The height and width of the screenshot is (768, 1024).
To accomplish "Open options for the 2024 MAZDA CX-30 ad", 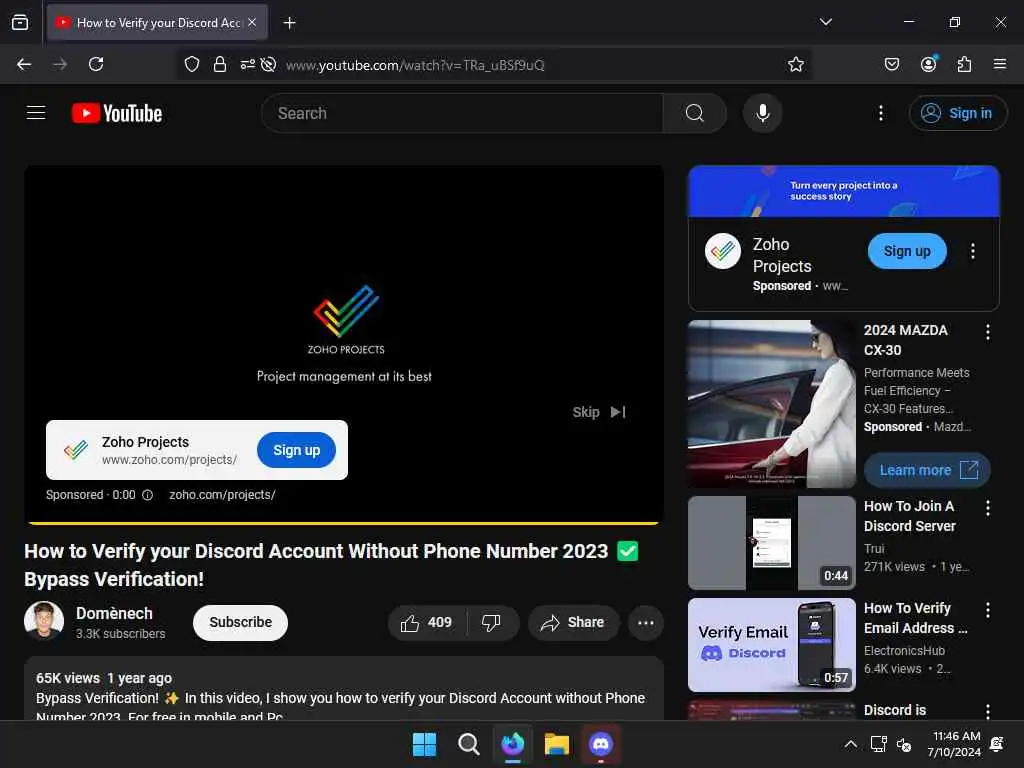I will [987, 332].
